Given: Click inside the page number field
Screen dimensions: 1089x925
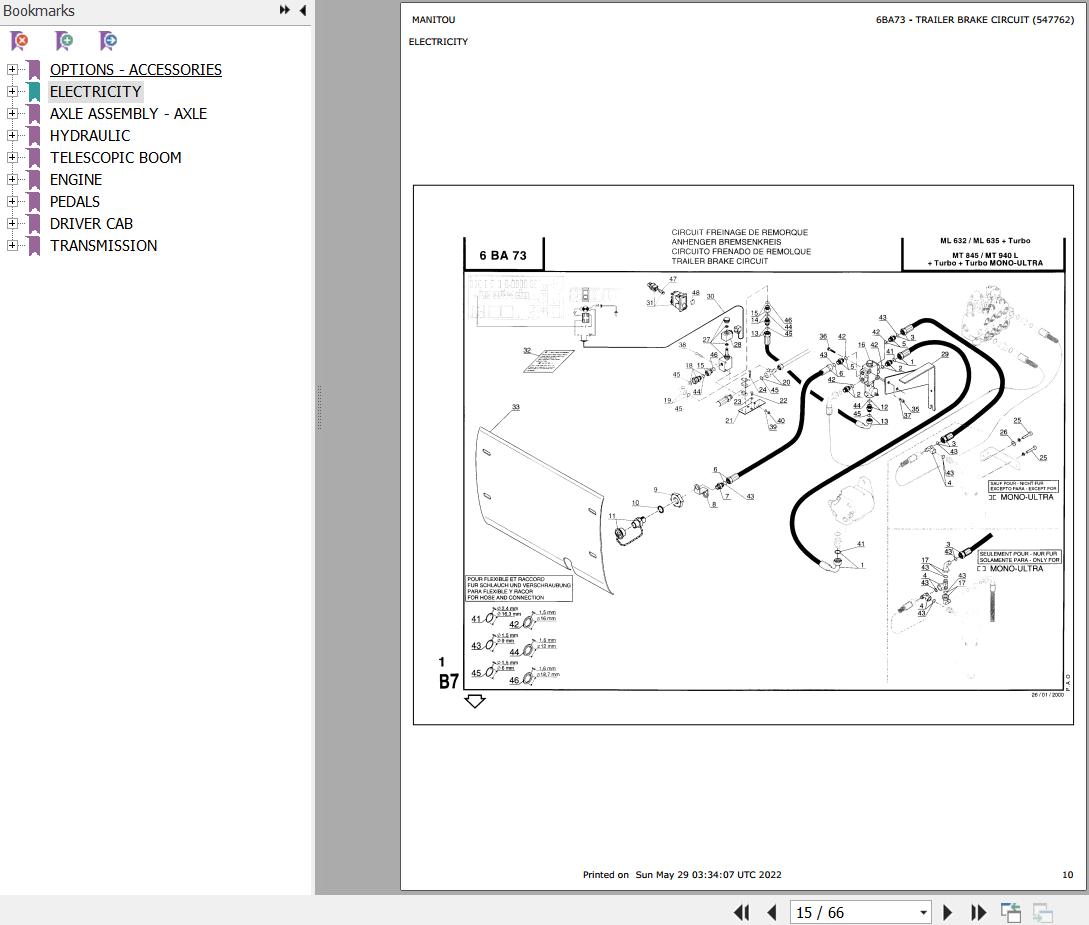Looking at the screenshot, I should (x=850, y=912).
